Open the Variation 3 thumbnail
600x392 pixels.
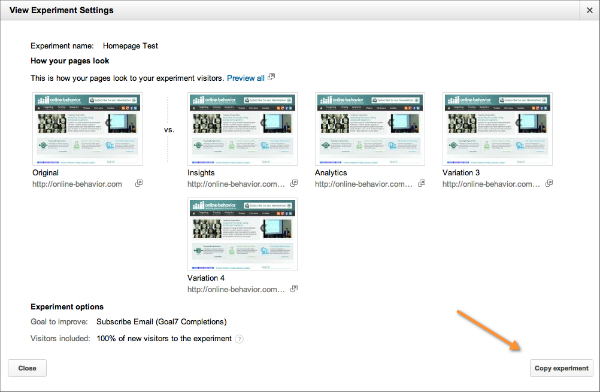pyautogui.click(x=497, y=129)
